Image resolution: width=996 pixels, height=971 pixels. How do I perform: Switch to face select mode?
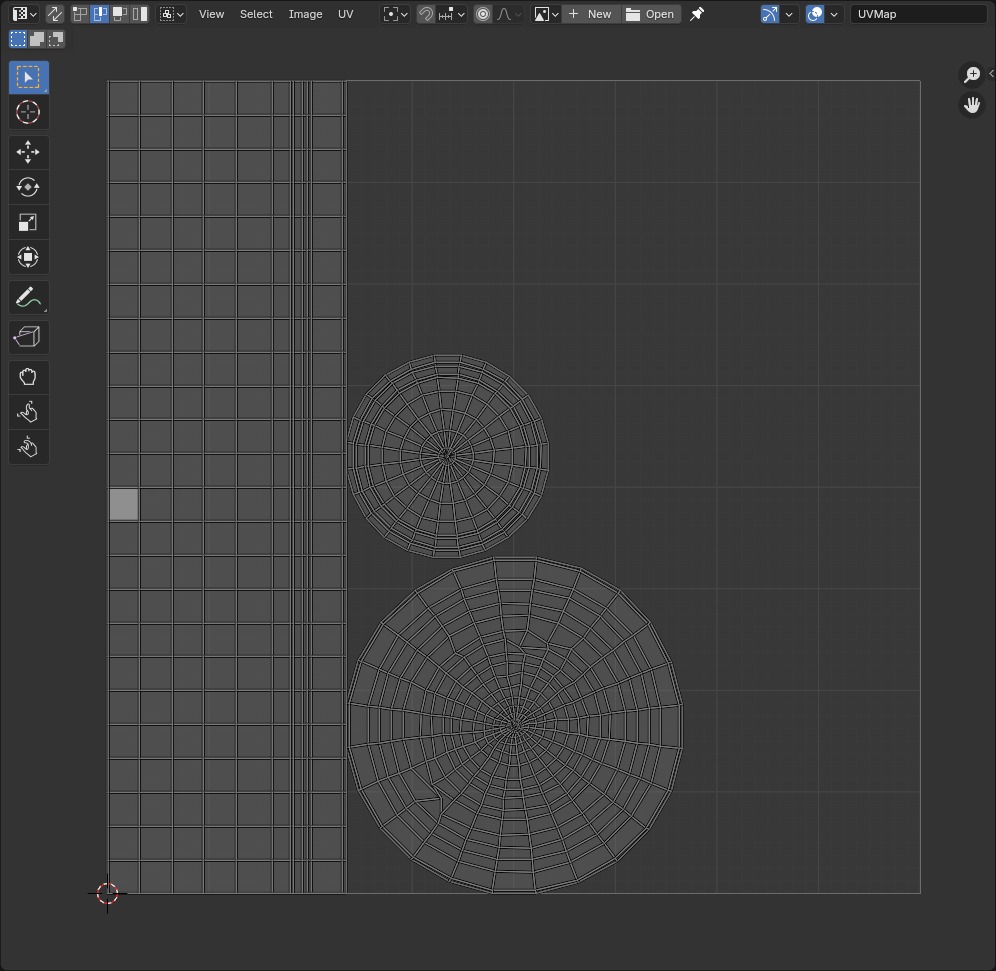(119, 14)
